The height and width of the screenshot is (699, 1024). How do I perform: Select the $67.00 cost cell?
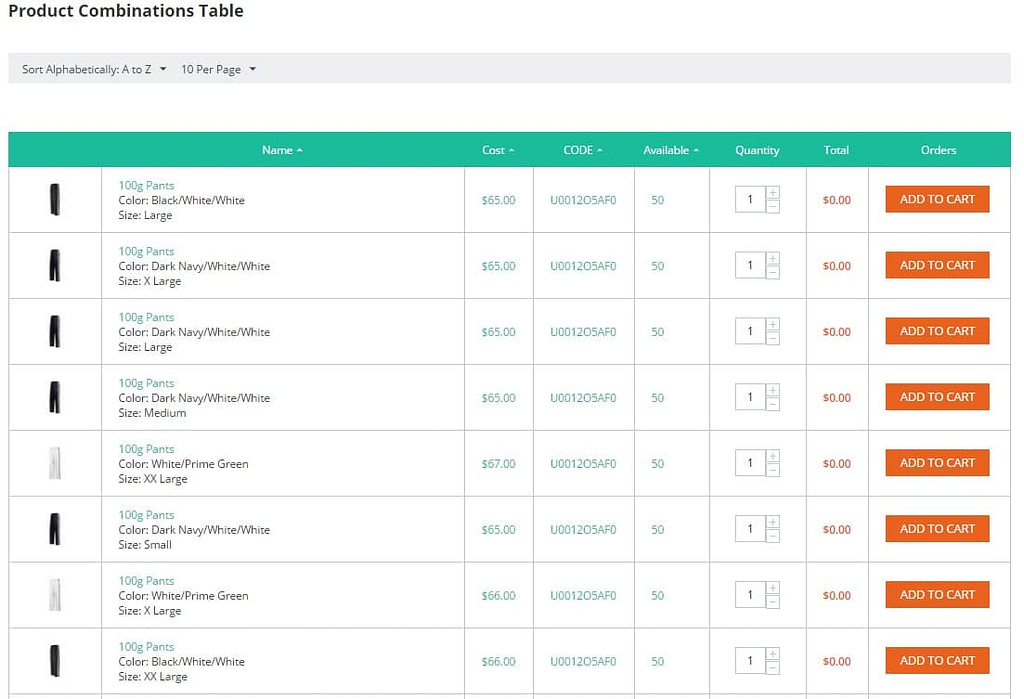point(498,464)
